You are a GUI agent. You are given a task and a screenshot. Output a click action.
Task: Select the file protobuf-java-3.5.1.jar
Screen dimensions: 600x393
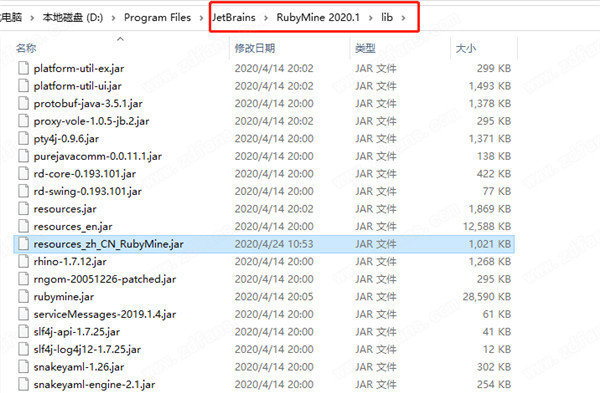pyautogui.click(x=88, y=104)
